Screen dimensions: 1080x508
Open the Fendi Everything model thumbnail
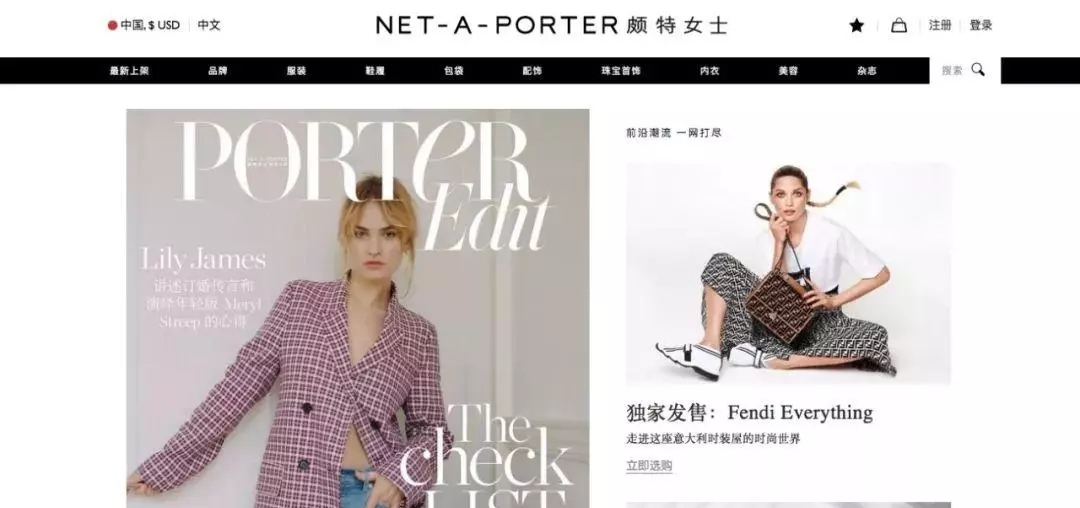coord(789,274)
